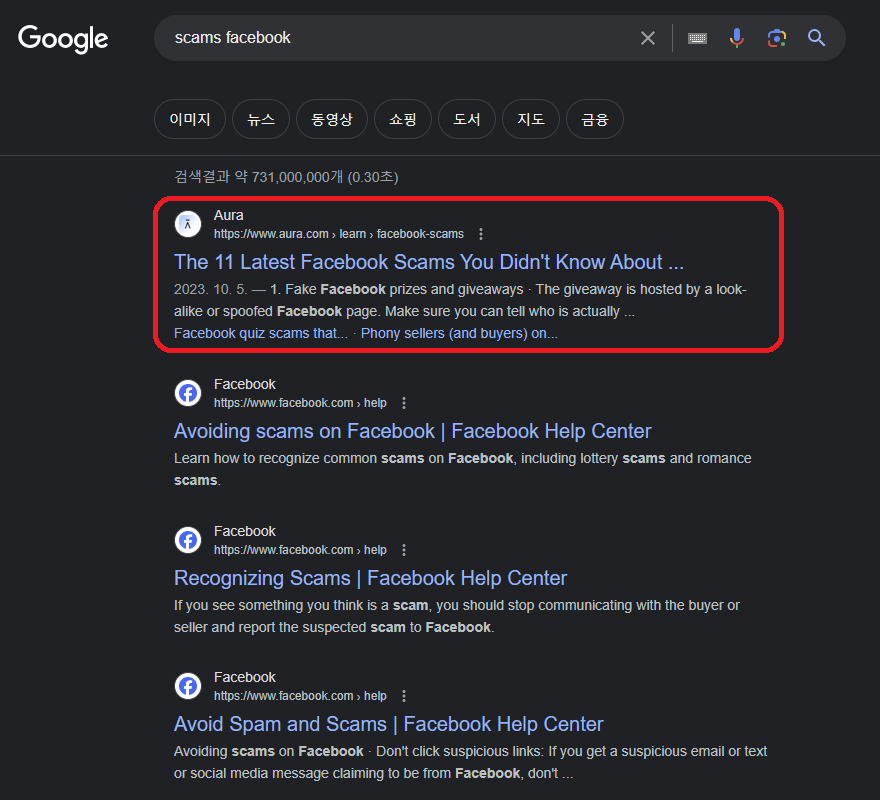880x800 pixels.
Task: Open options menu for Avoiding scams result
Action: (x=404, y=402)
